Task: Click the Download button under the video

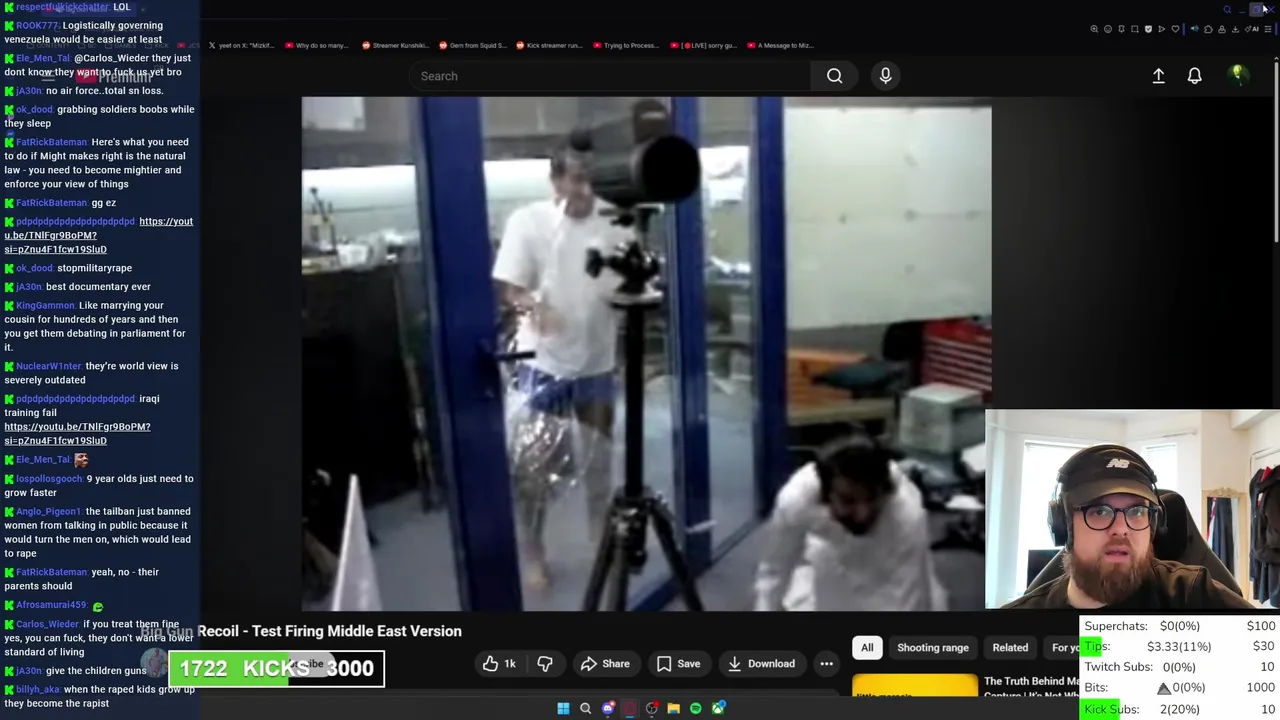Action: (760, 664)
